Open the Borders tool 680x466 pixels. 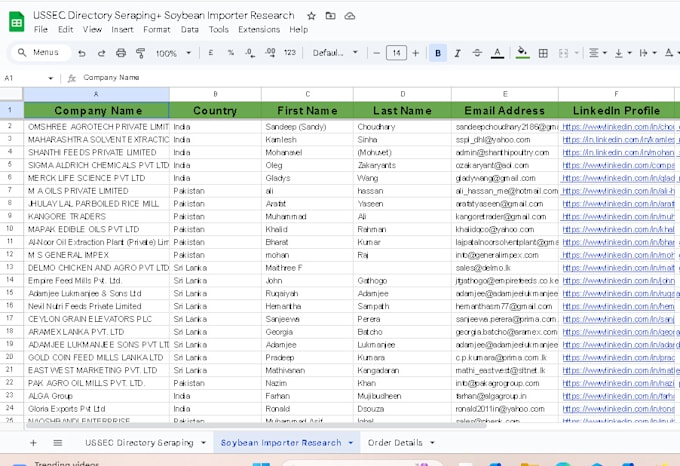pos(543,53)
